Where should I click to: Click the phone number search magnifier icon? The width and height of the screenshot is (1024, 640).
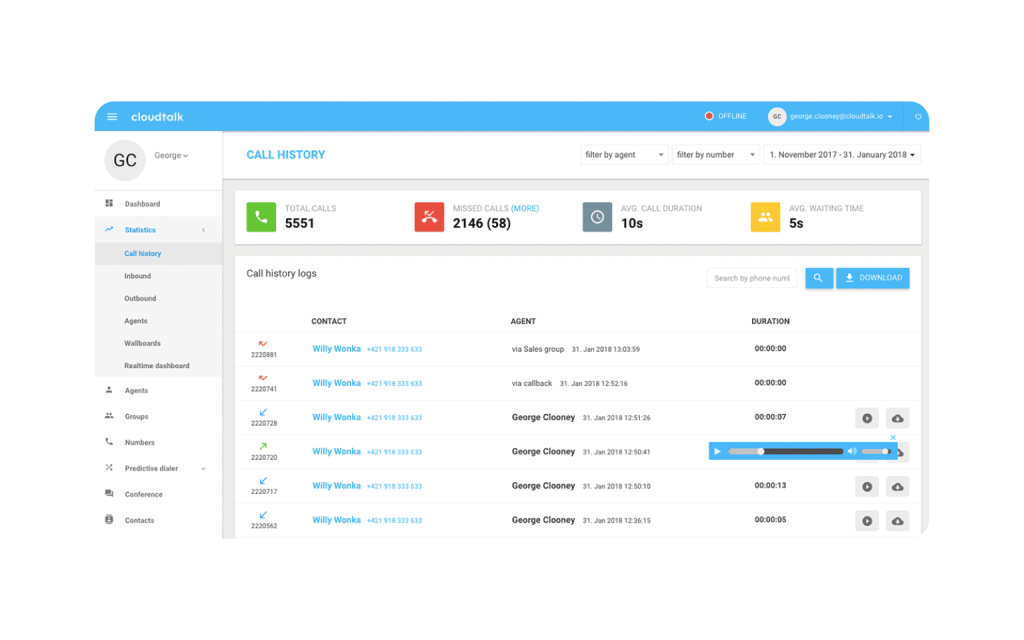click(819, 278)
